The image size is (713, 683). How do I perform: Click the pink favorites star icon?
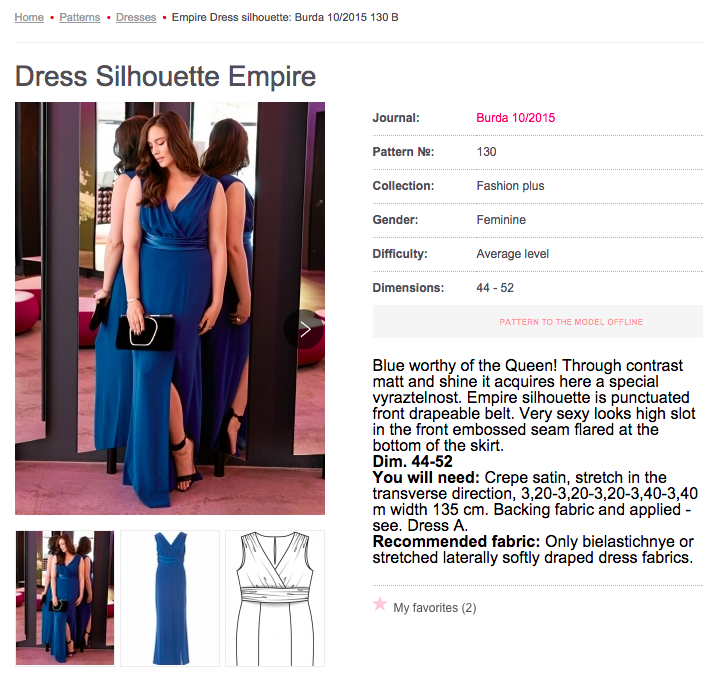(380, 604)
